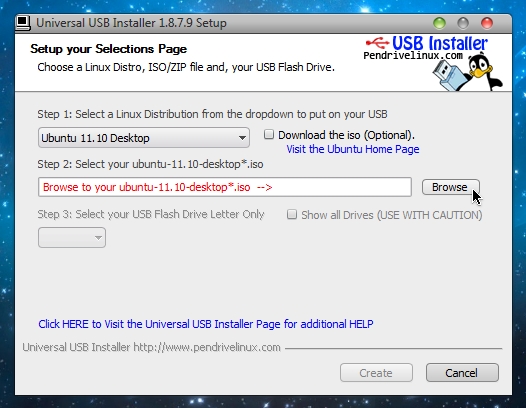This screenshot has height=408, width=526.
Task: Click the Create button
Action: (x=376, y=373)
